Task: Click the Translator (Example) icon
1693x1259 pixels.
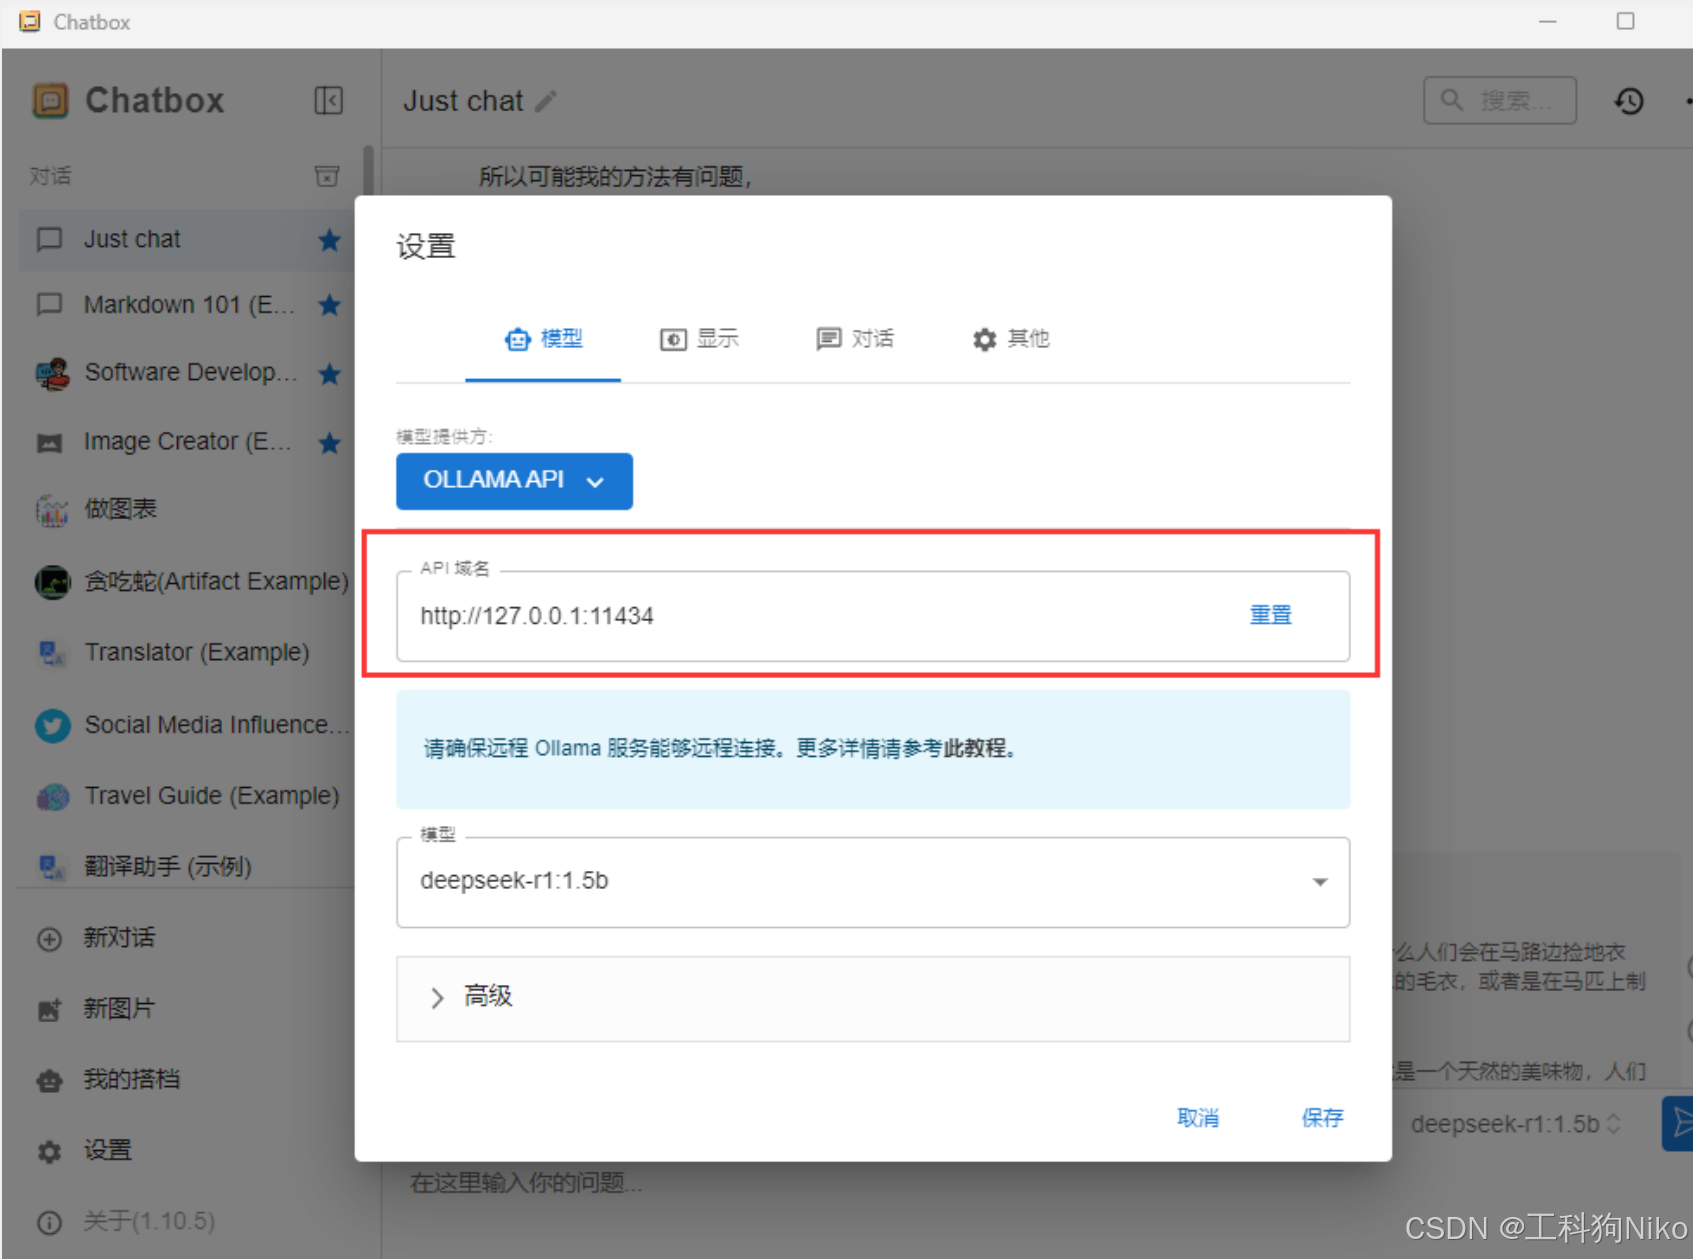Action: (x=51, y=653)
